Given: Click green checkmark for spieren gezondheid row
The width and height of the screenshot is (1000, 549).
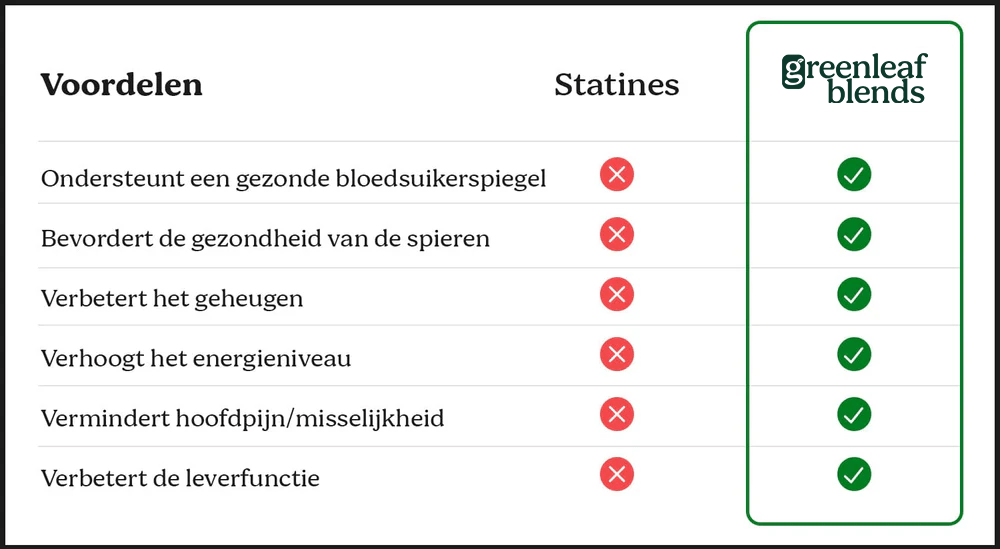Looking at the screenshot, I should 854,235.
